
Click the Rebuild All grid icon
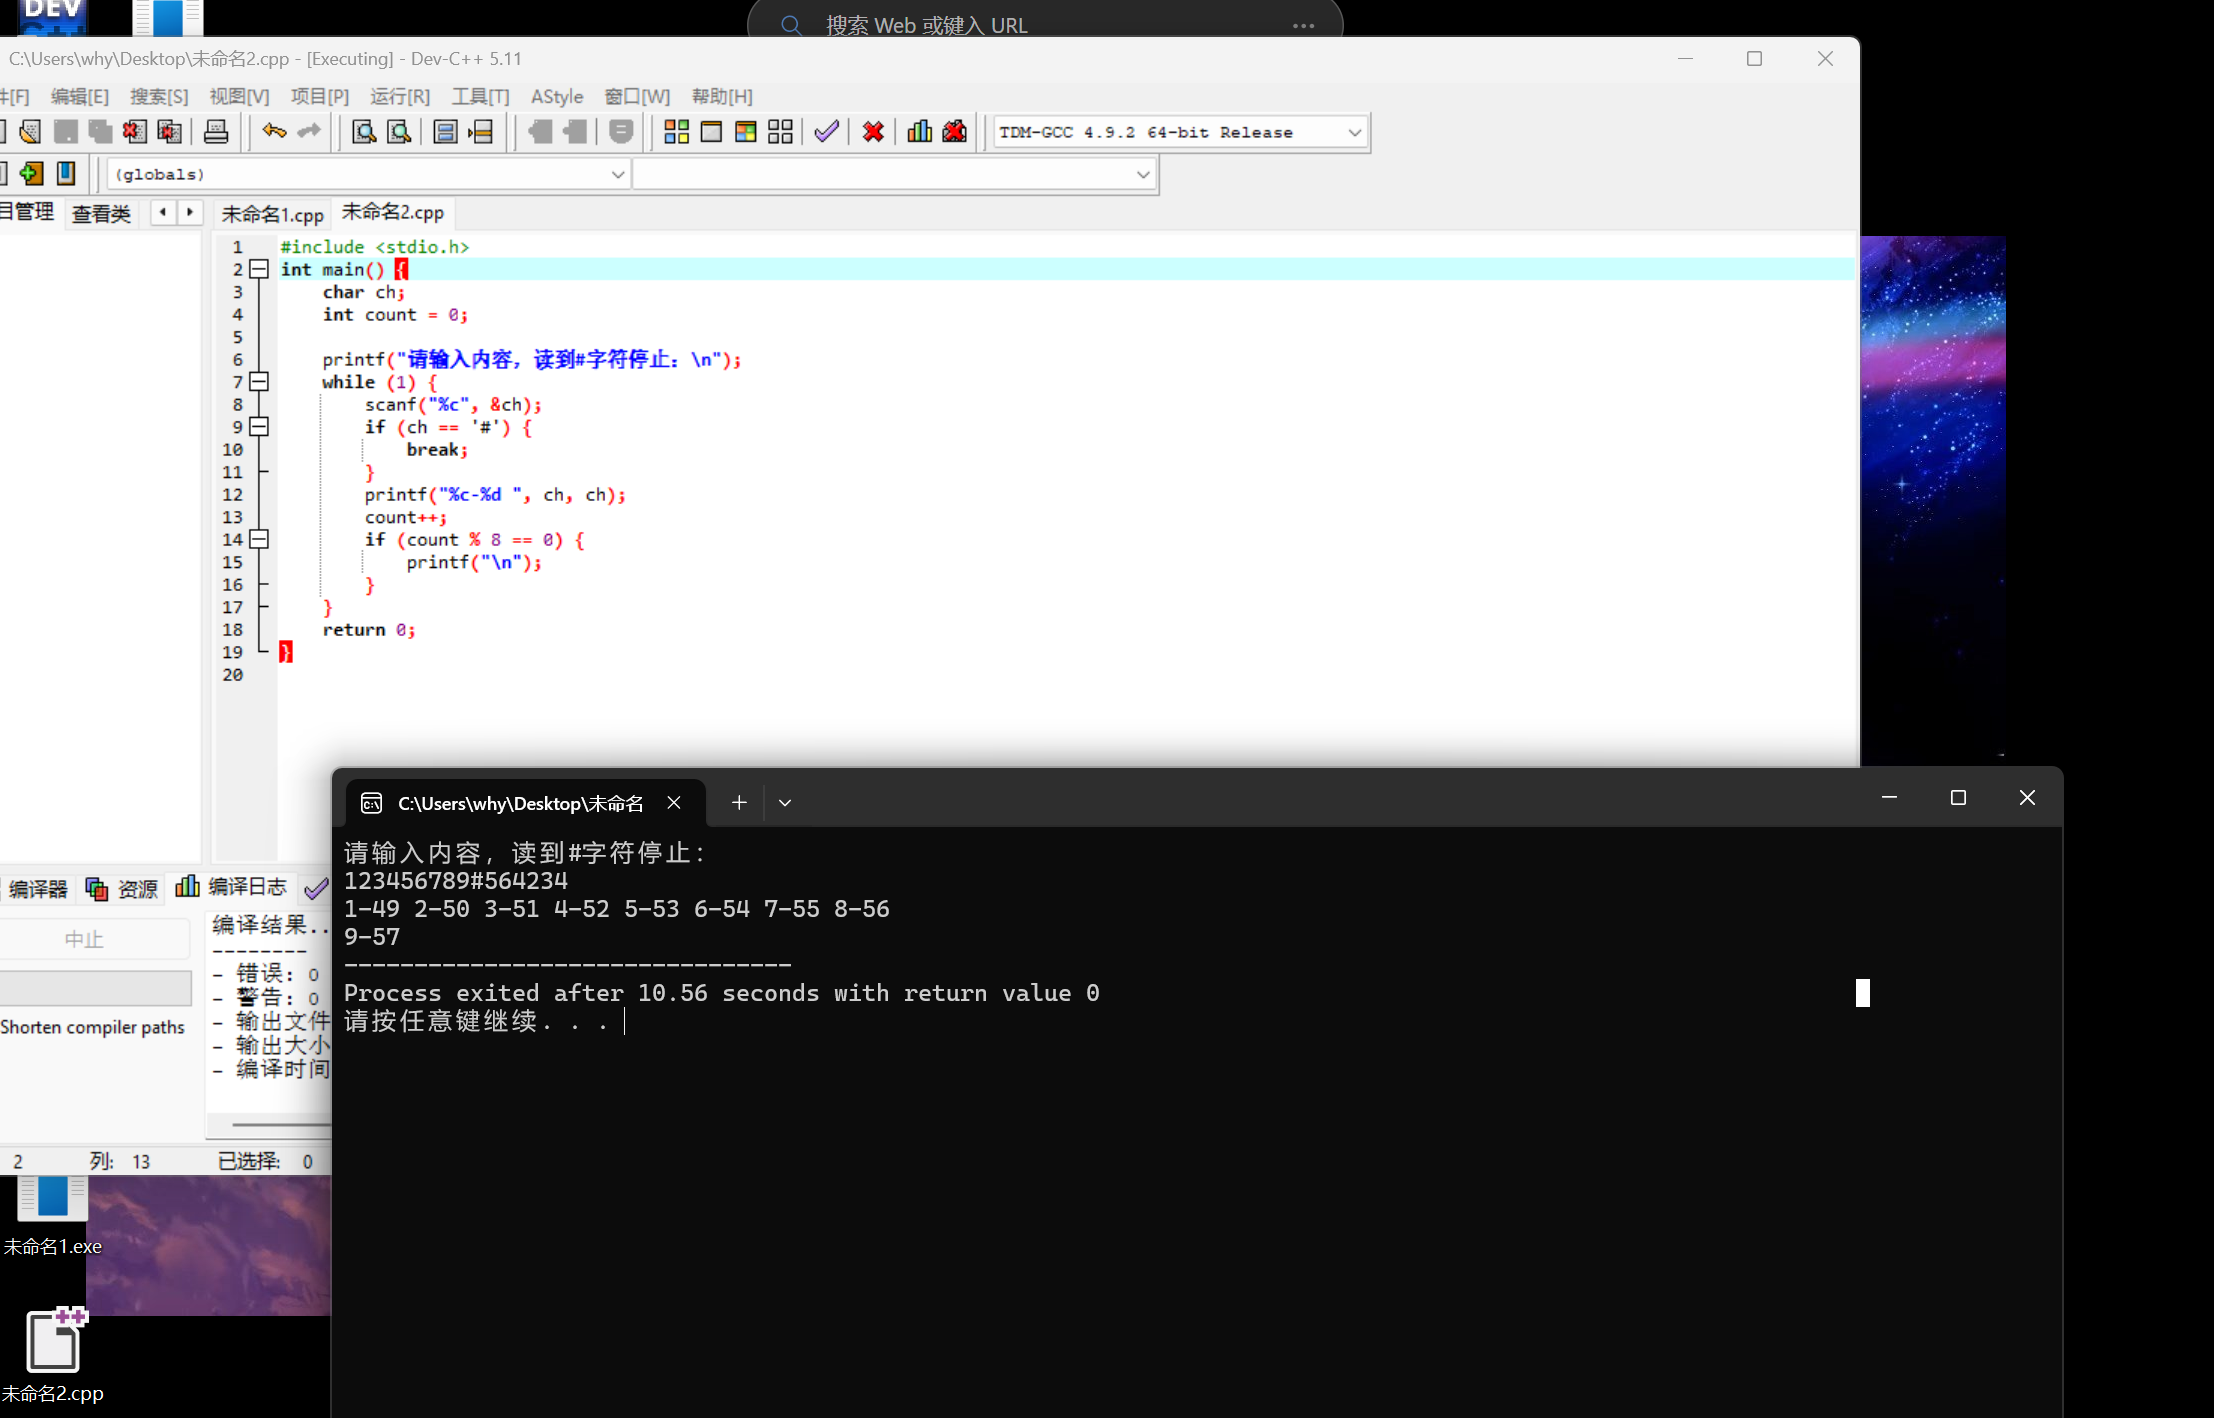coord(780,132)
